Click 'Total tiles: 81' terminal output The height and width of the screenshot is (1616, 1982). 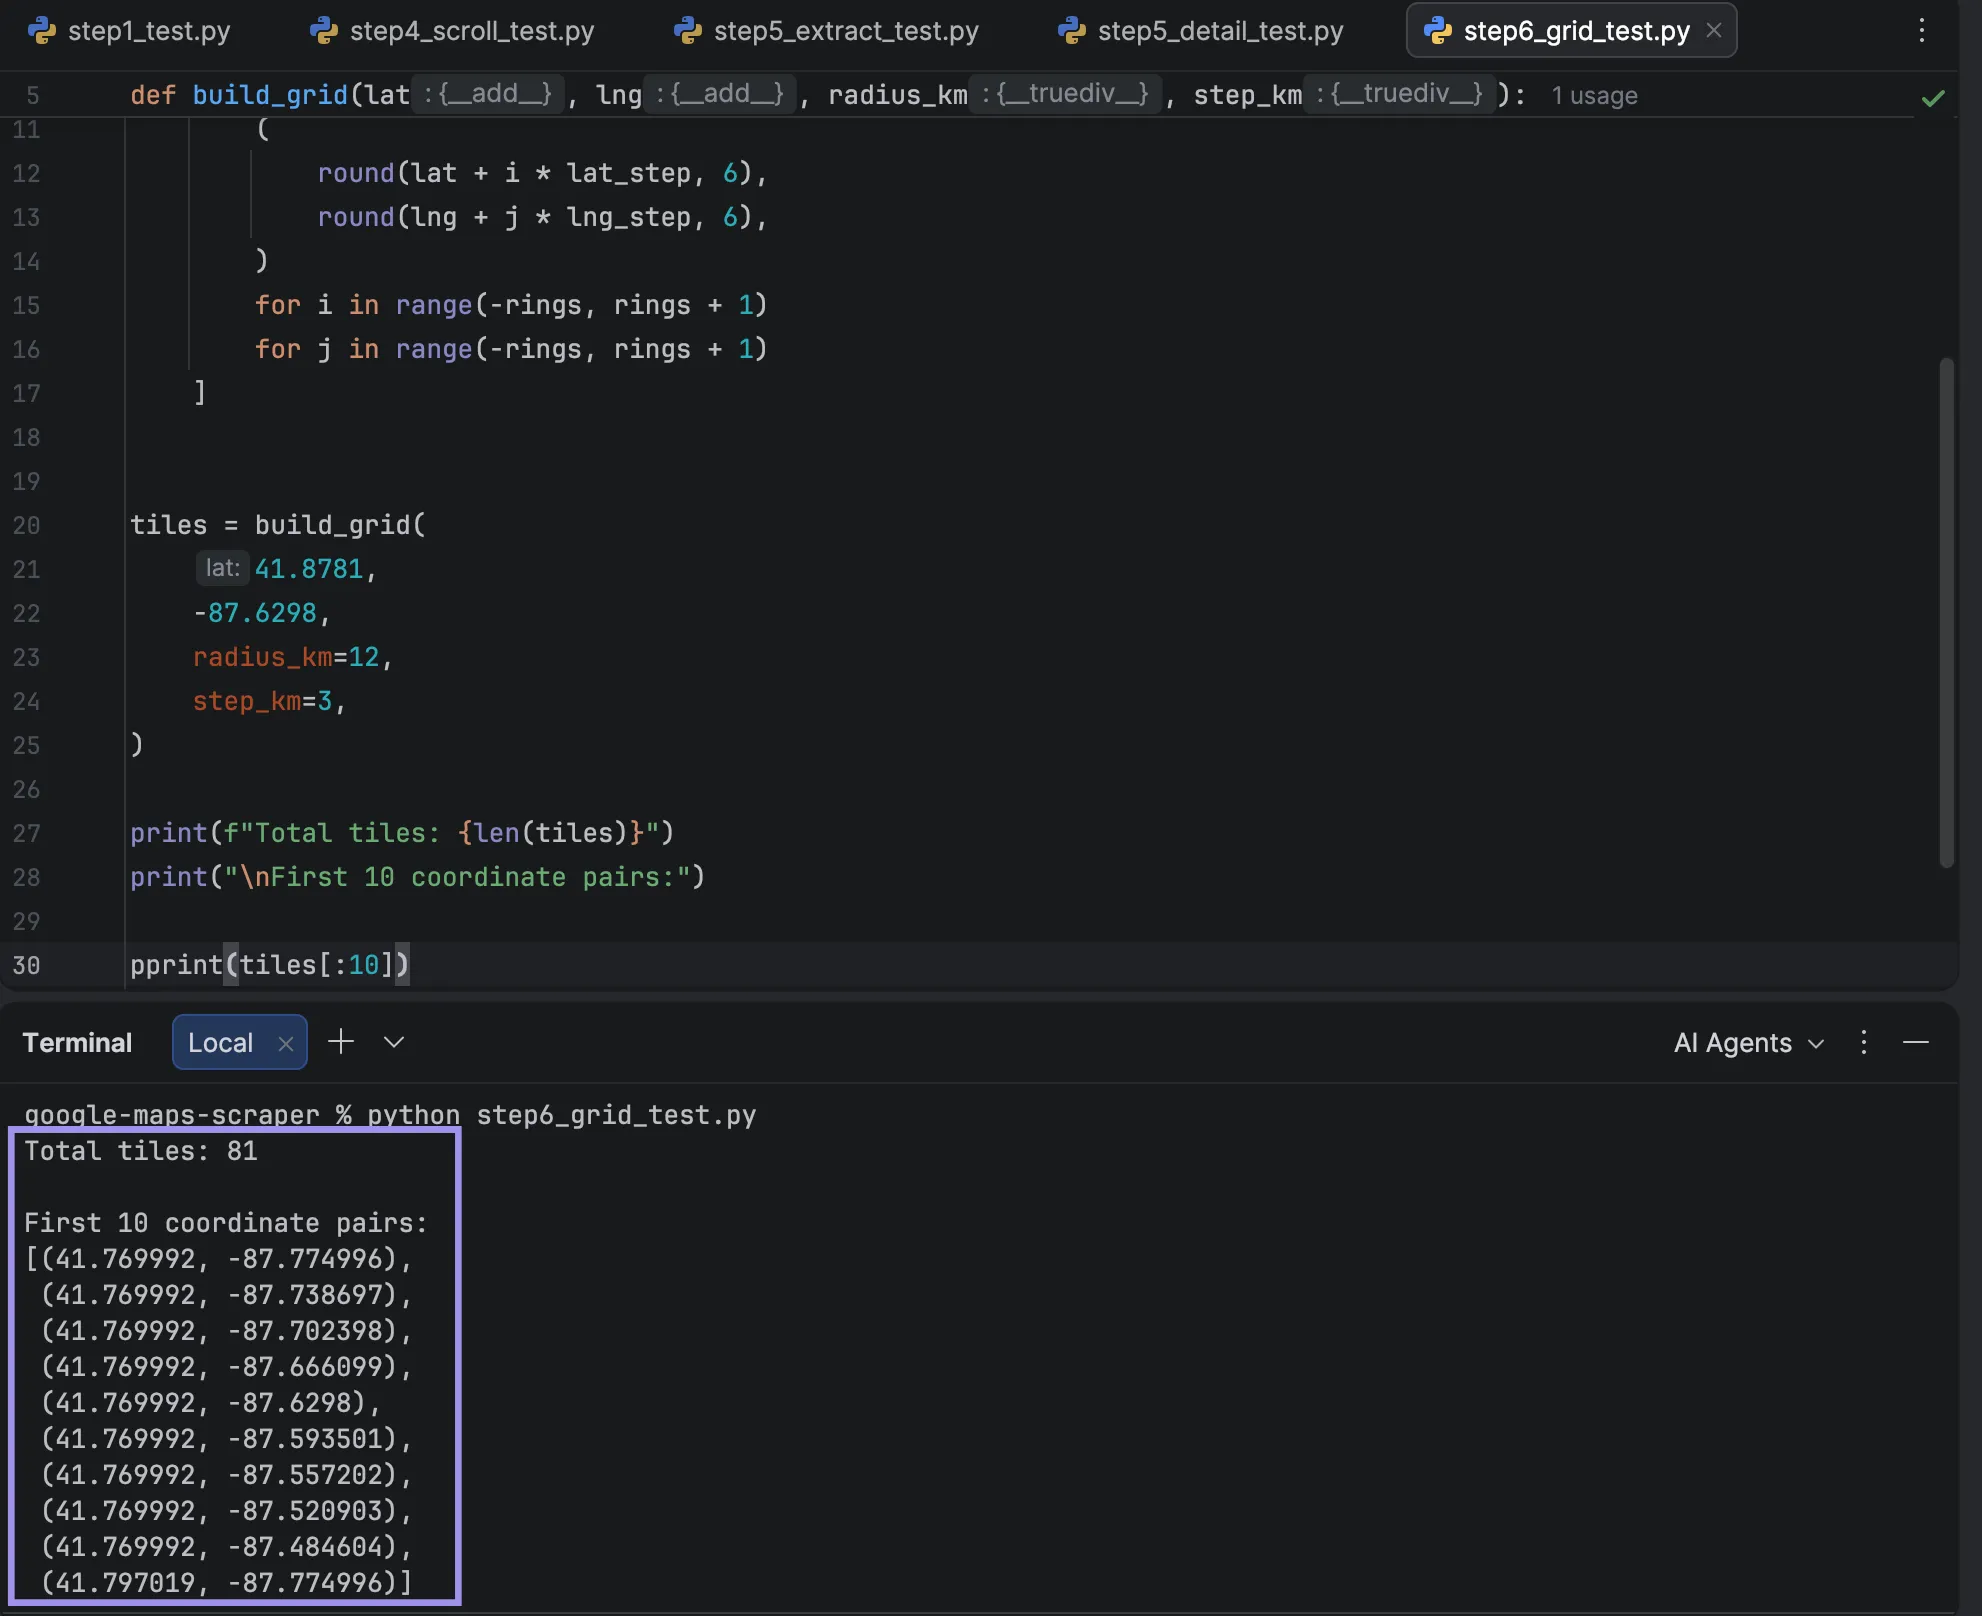[141, 1151]
